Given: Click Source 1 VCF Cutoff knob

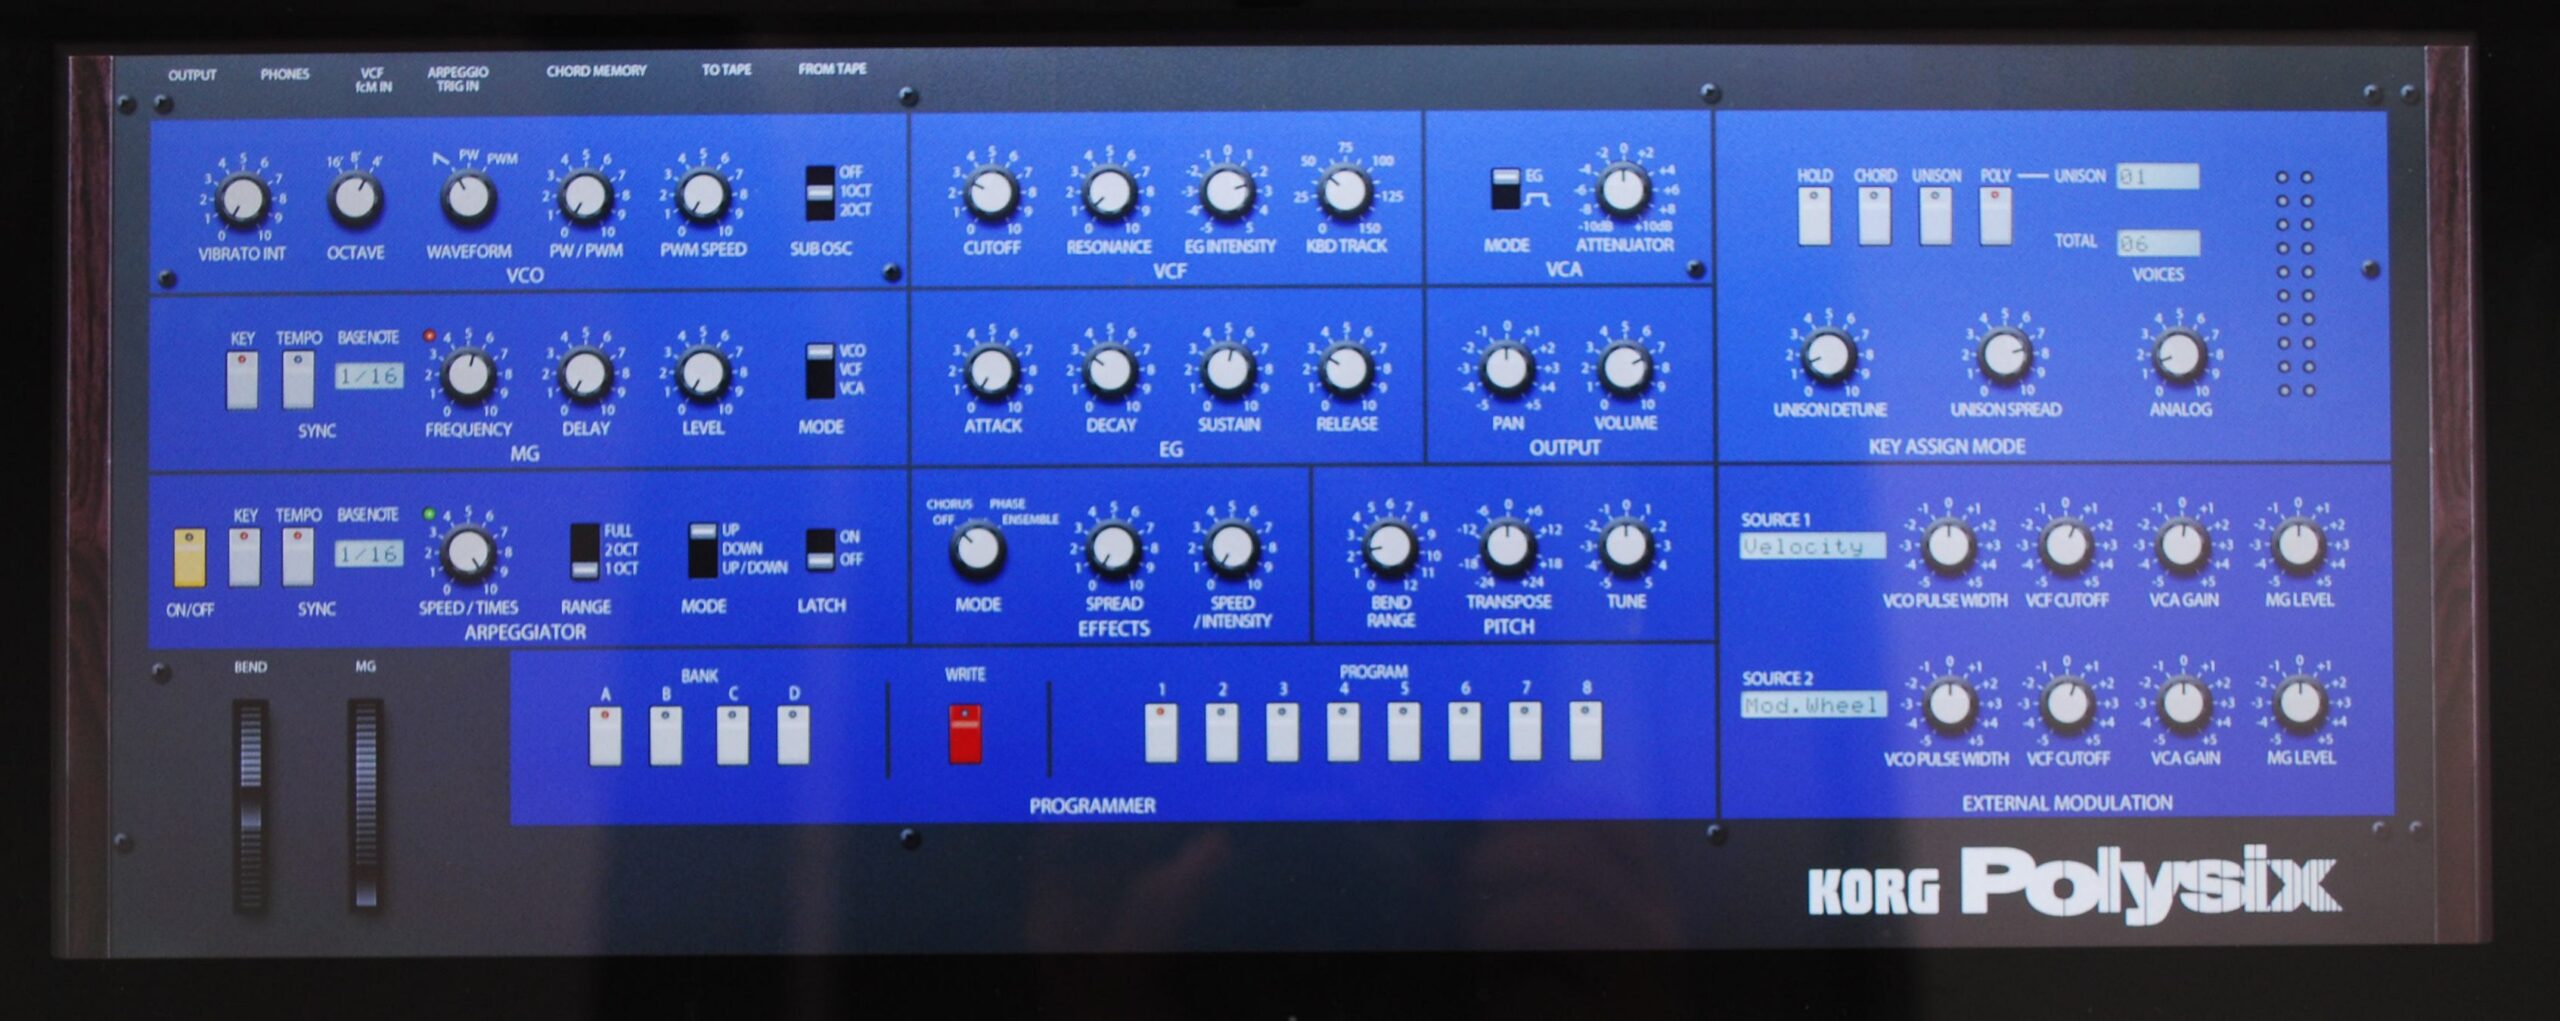Looking at the screenshot, I should pos(2065,546).
